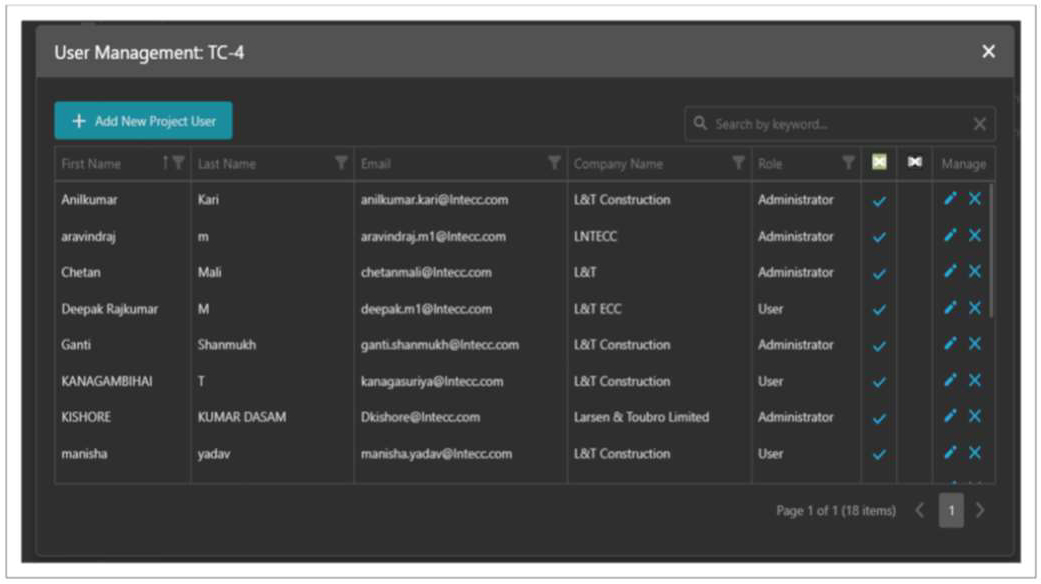This screenshot has width=1041, height=584.
Task: Click the white bowtie column header icon
Action: tap(915, 163)
